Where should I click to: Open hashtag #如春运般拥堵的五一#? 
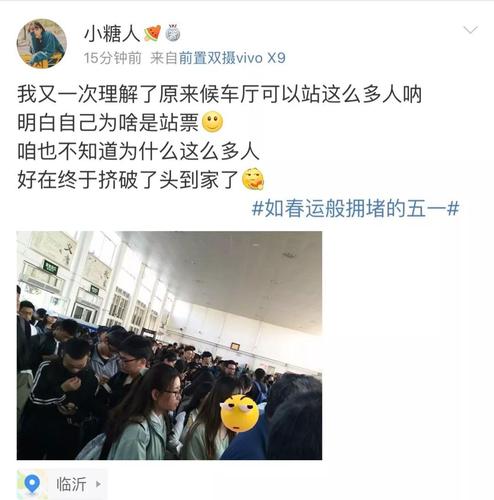point(355,209)
